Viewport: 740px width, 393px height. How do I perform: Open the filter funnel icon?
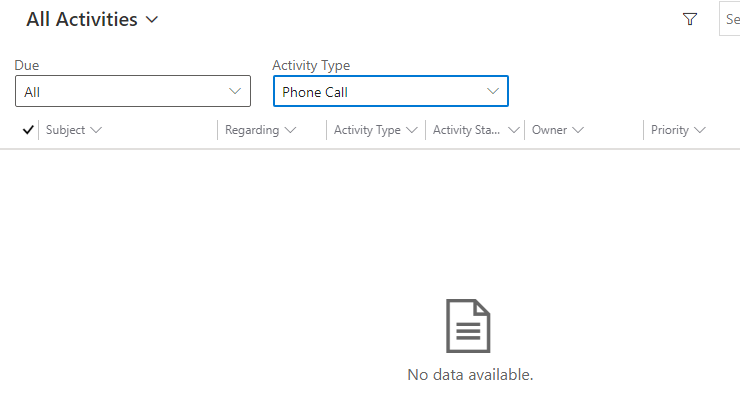[x=690, y=19]
